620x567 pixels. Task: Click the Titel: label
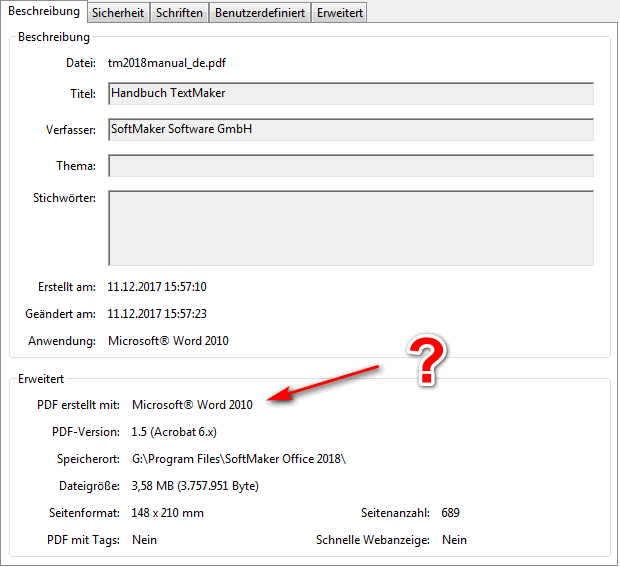click(x=83, y=94)
